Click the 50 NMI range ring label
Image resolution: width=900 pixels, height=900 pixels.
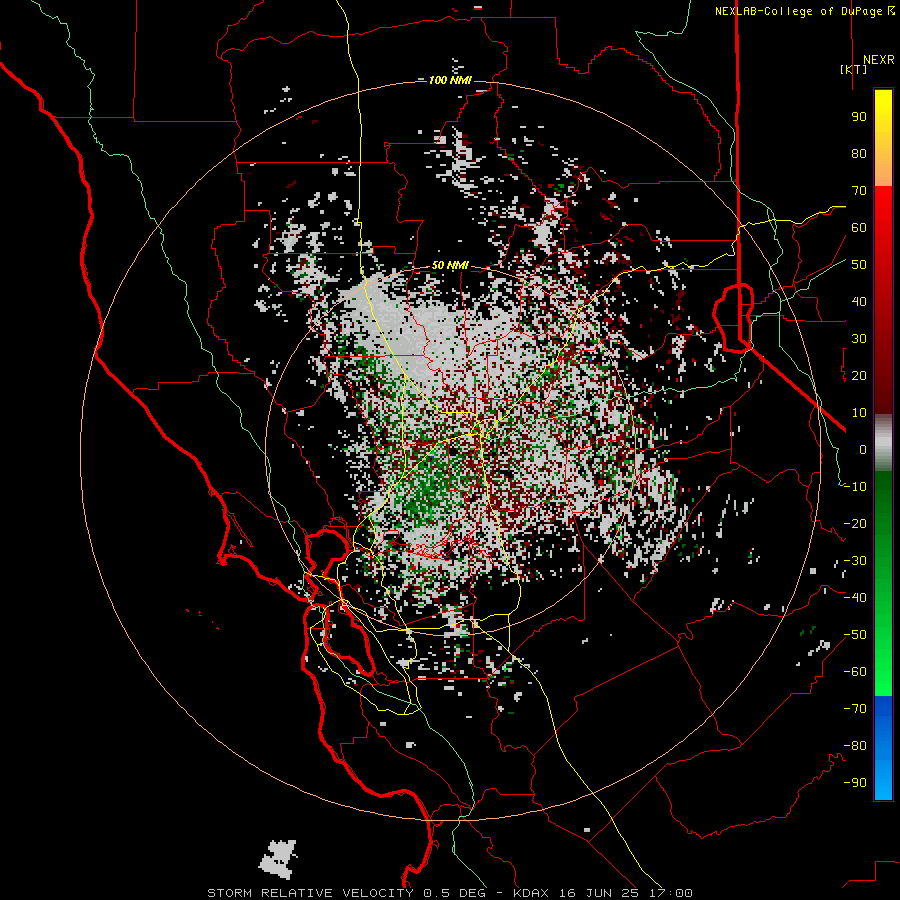(x=450, y=265)
